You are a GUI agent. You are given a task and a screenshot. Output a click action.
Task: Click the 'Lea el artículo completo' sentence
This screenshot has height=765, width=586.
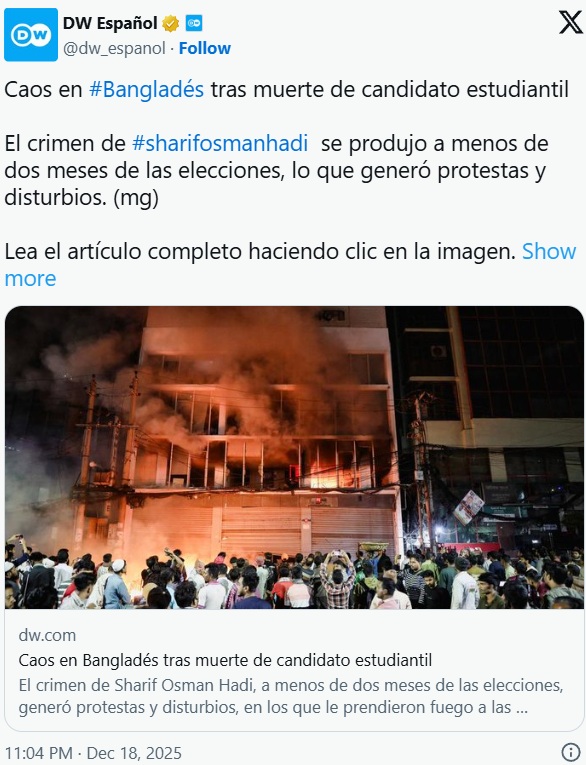coord(261,252)
